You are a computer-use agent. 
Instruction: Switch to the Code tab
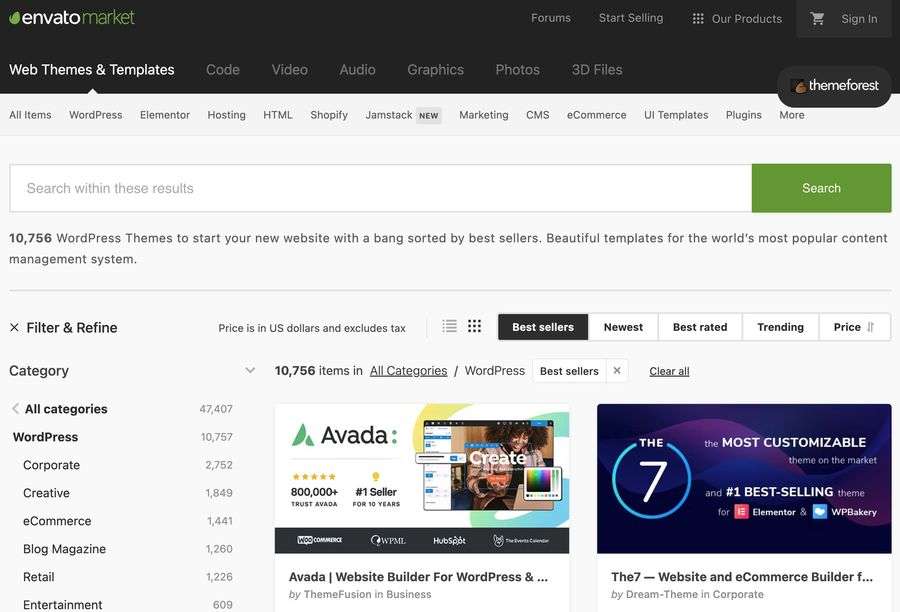pos(223,69)
